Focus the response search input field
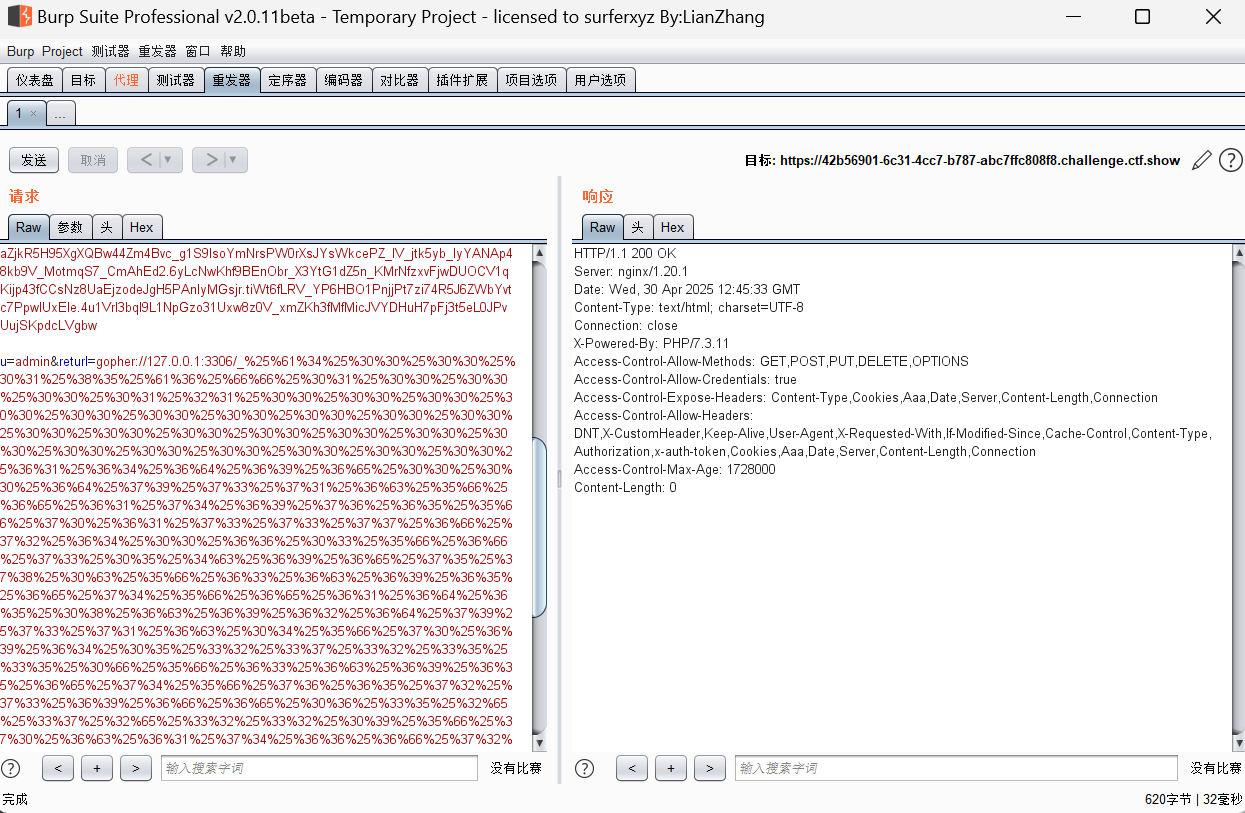This screenshot has height=813, width=1245. pyautogui.click(x=956, y=768)
